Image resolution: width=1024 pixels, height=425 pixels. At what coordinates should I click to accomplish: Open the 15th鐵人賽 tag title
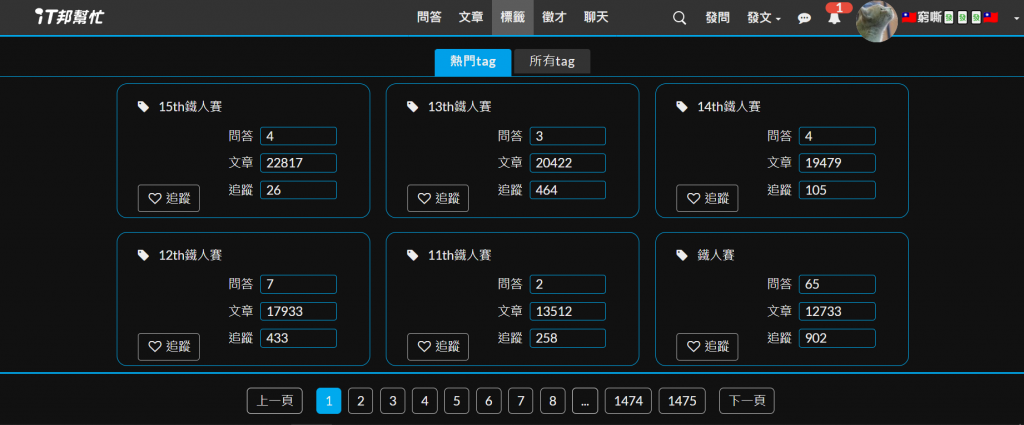190,106
